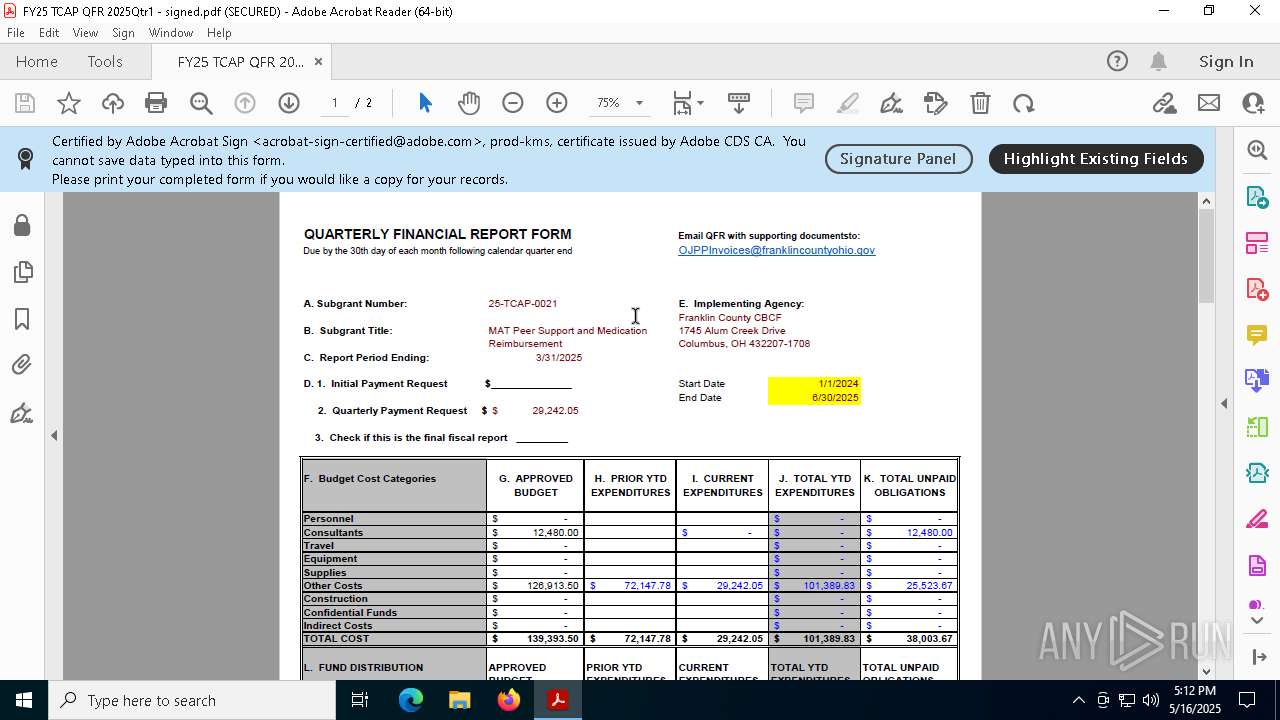
Task: Collapse the right tools pane arrow
Action: (1224, 403)
